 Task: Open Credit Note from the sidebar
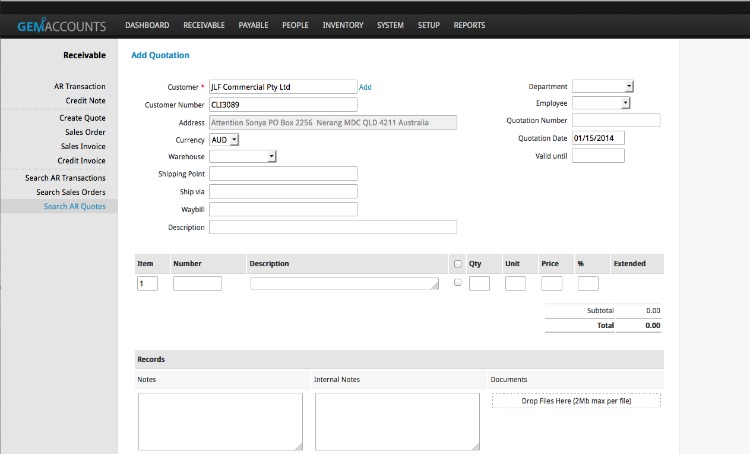click(85, 100)
